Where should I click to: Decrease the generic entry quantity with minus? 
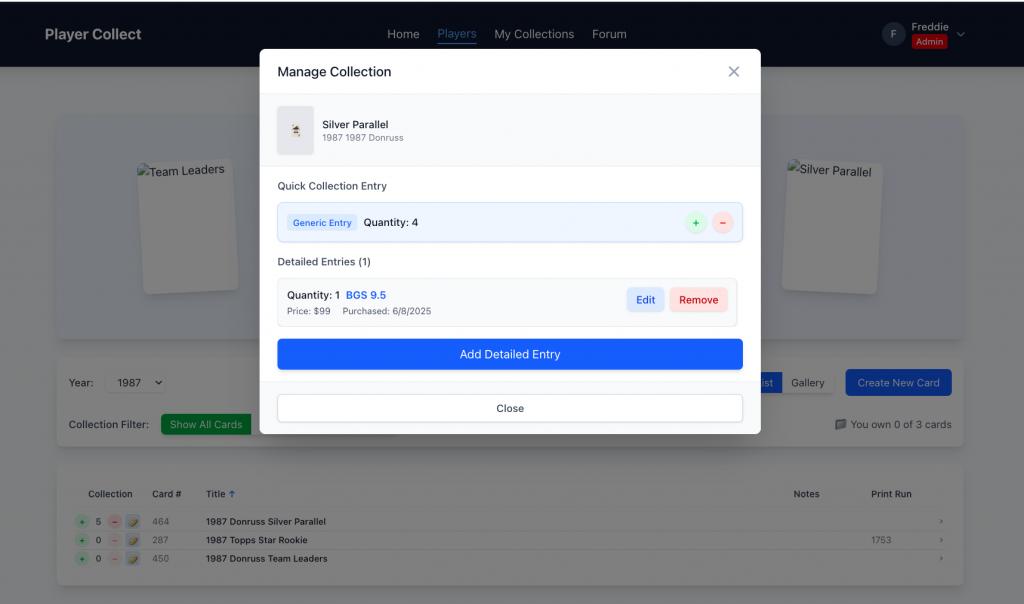722,223
